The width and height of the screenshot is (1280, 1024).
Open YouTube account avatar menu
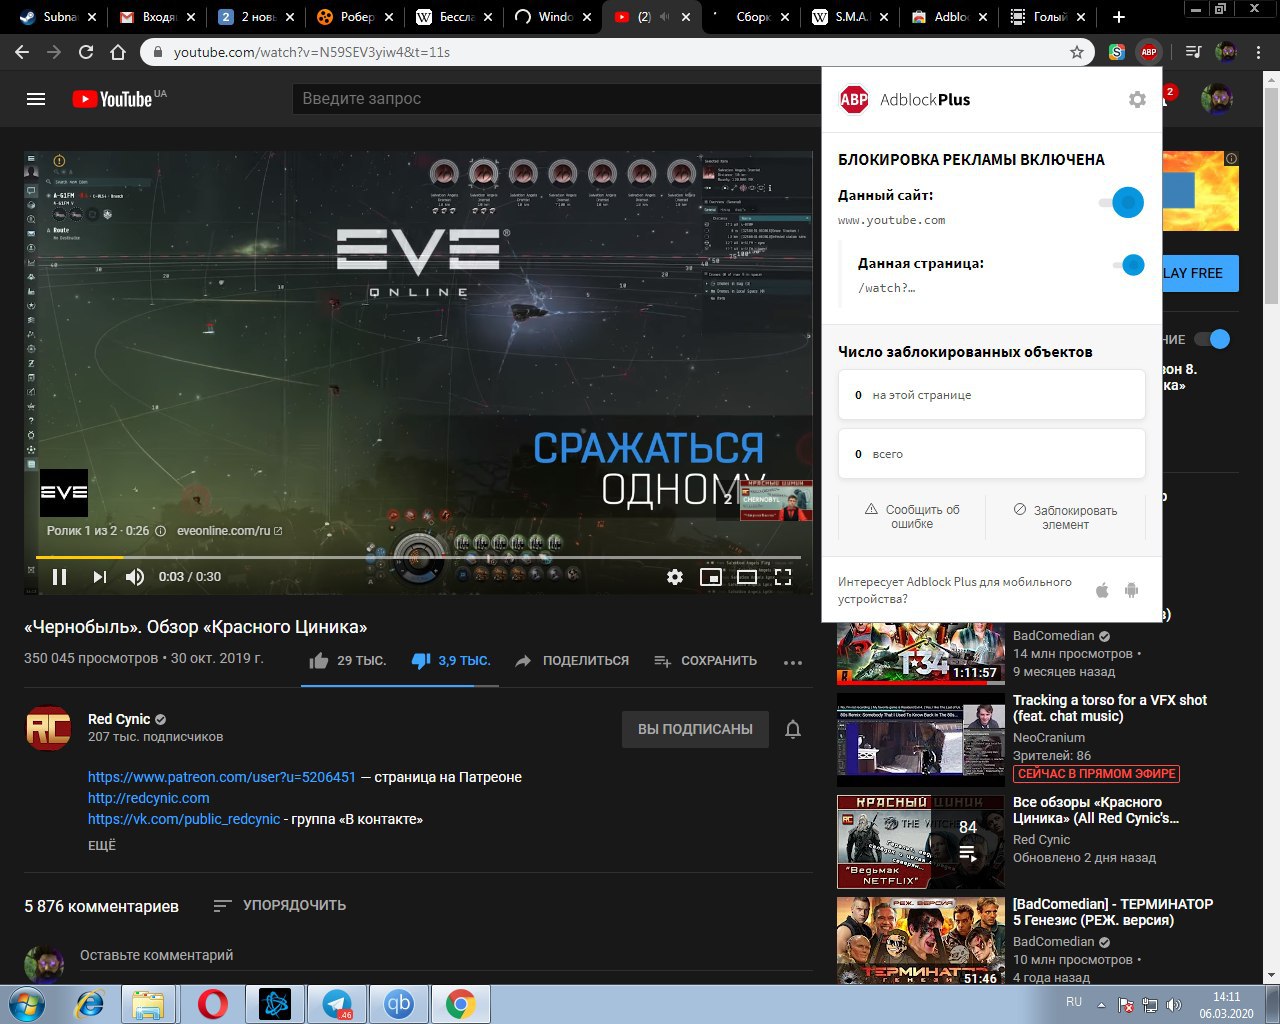[1216, 99]
